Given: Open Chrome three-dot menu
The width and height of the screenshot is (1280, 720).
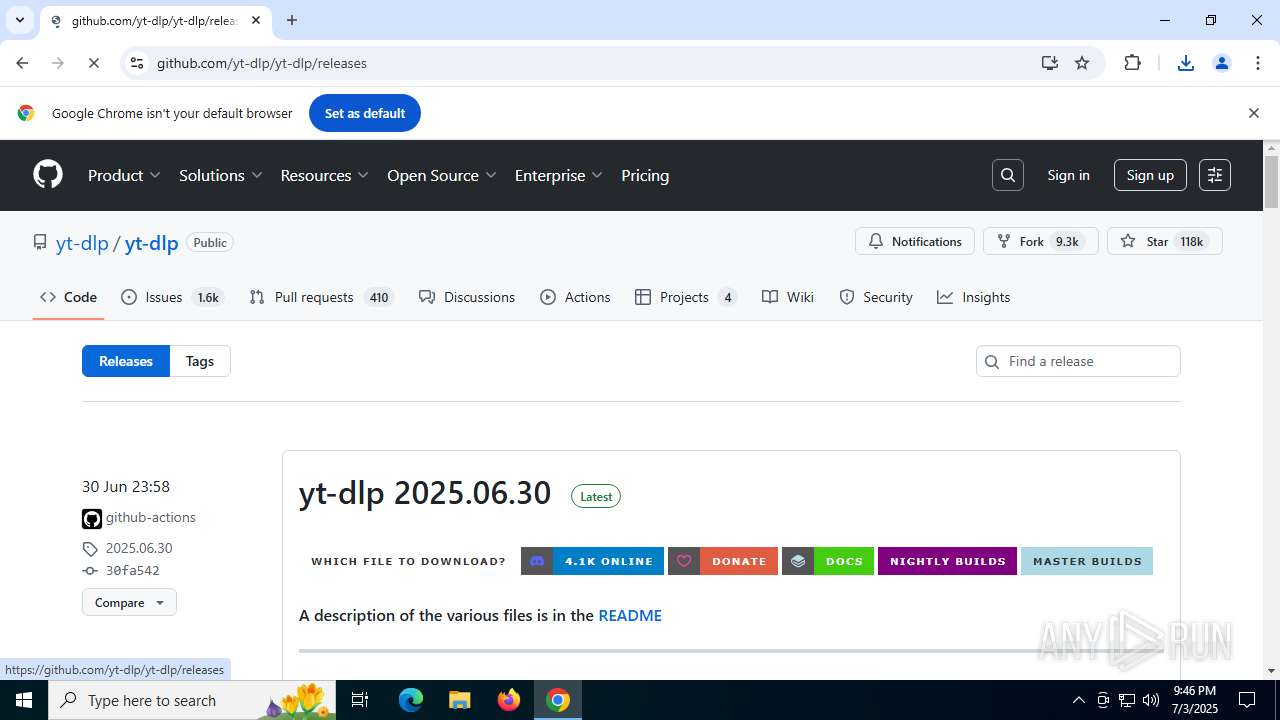Looking at the screenshot, I should point(1258,63).
